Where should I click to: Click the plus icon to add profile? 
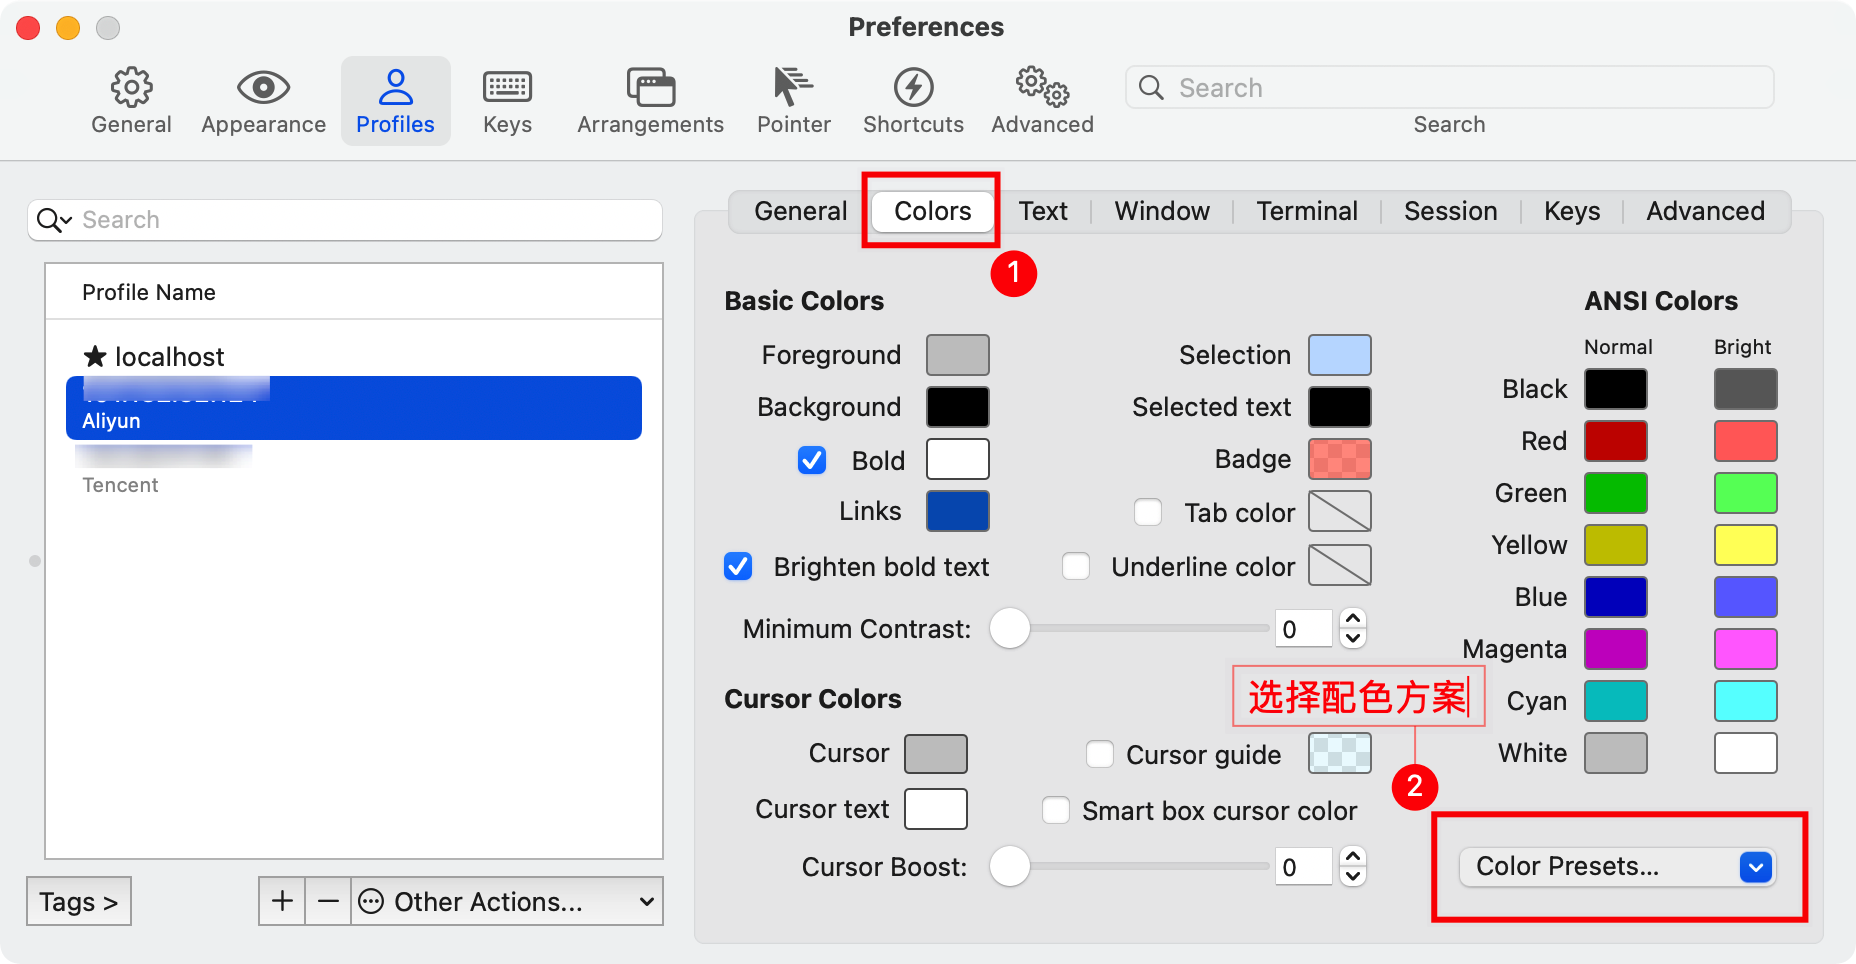(282, 901)
